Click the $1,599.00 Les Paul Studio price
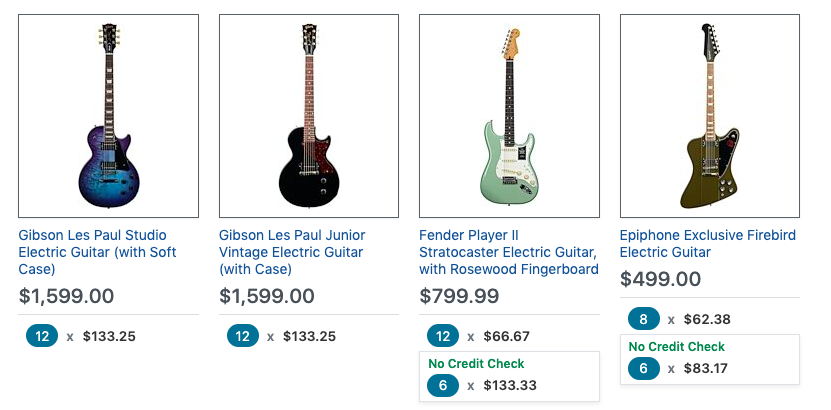831x410 pixels. point(66,296)
